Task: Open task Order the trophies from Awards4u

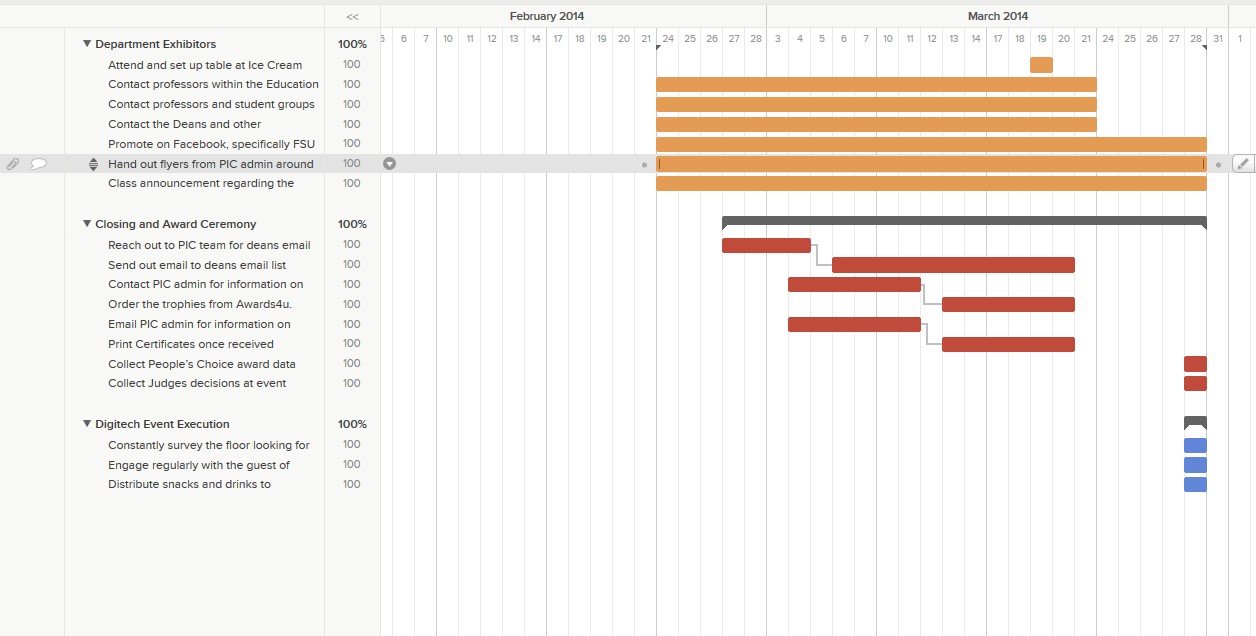Action: tap(200, 304)
